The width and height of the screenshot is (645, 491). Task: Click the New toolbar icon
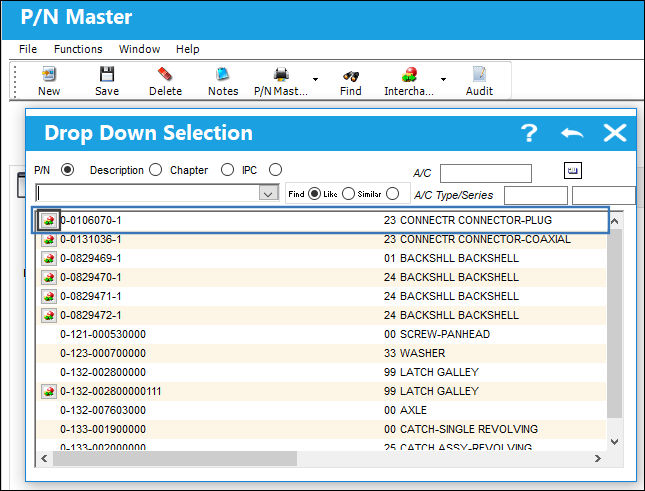[x=49, y=74]
